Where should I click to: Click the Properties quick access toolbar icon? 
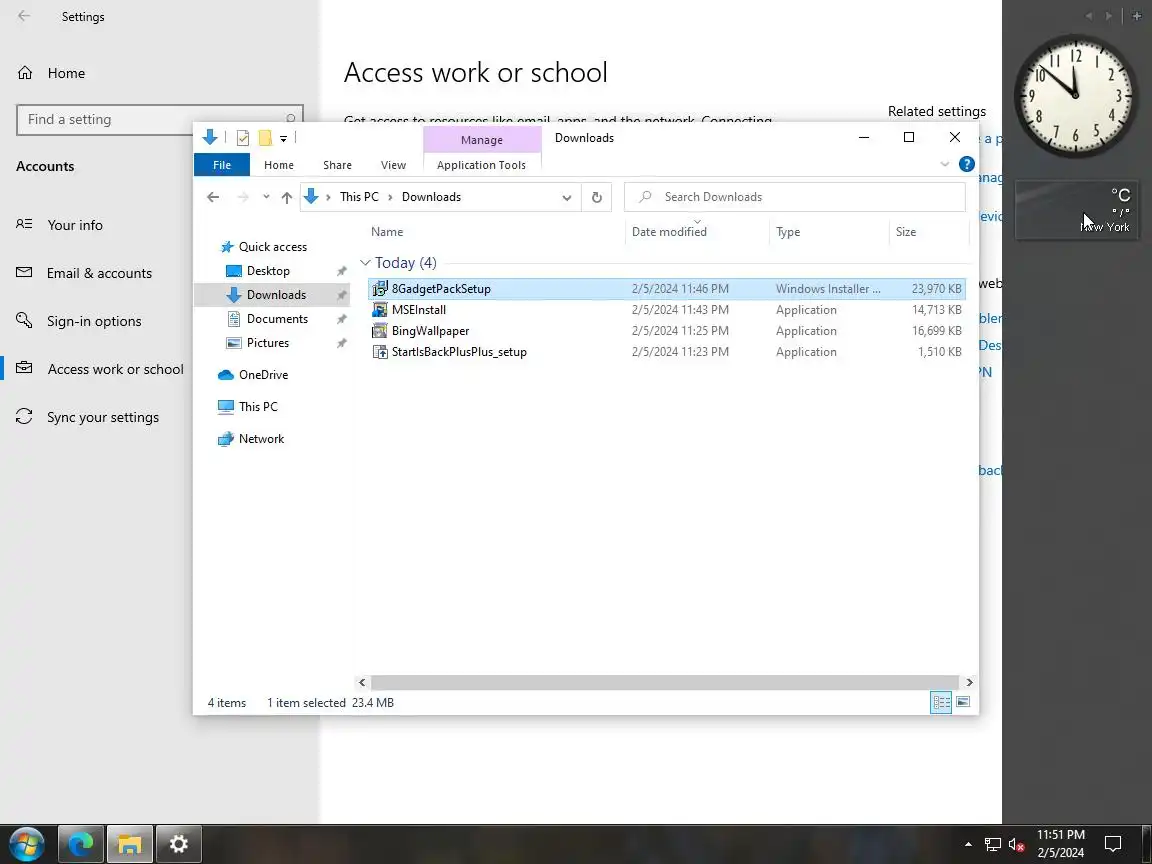tap(243, 137)
